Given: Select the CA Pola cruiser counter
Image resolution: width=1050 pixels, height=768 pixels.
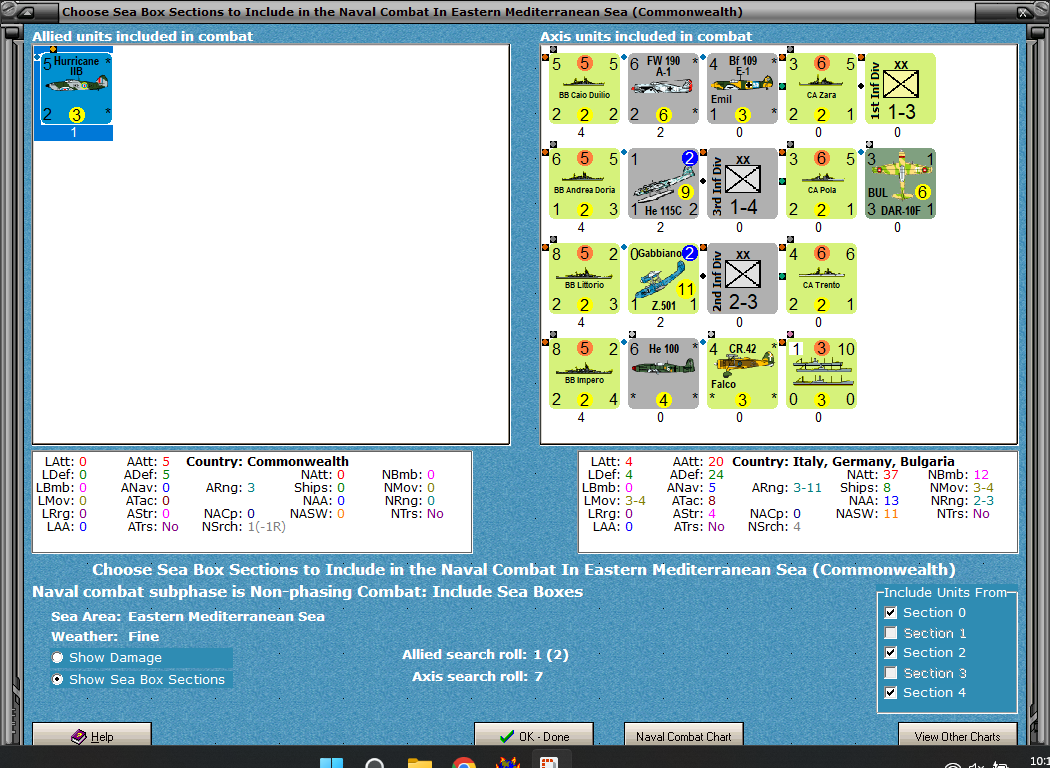Looking at the screenshot, I should 821,183.
